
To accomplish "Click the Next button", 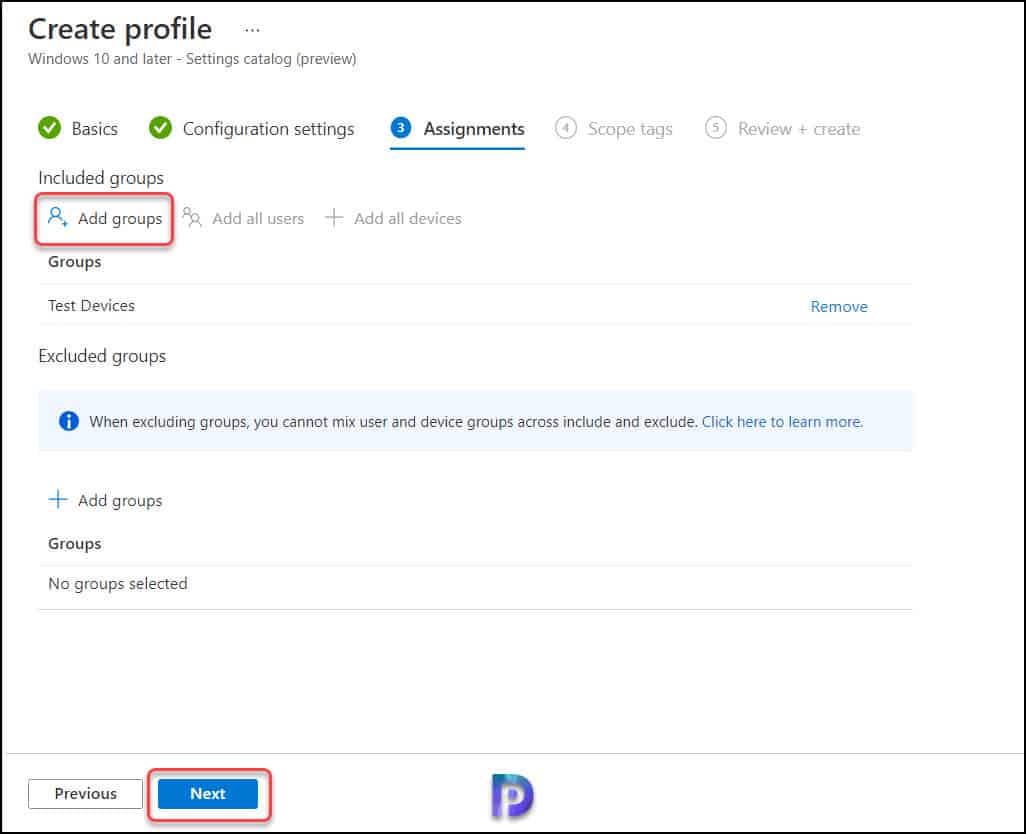I will tap(207, 794).
